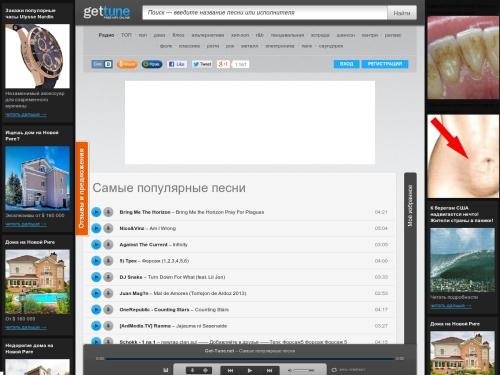500x375 pixels.
Task: Download DJ Snake Turn Down For What
Action: click(x=108, y=277)
